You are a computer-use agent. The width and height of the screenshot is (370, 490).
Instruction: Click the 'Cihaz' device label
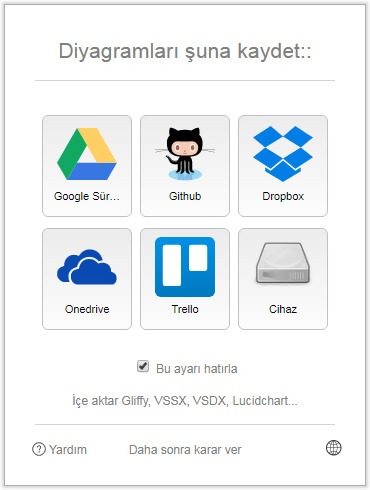coord(283,309)
